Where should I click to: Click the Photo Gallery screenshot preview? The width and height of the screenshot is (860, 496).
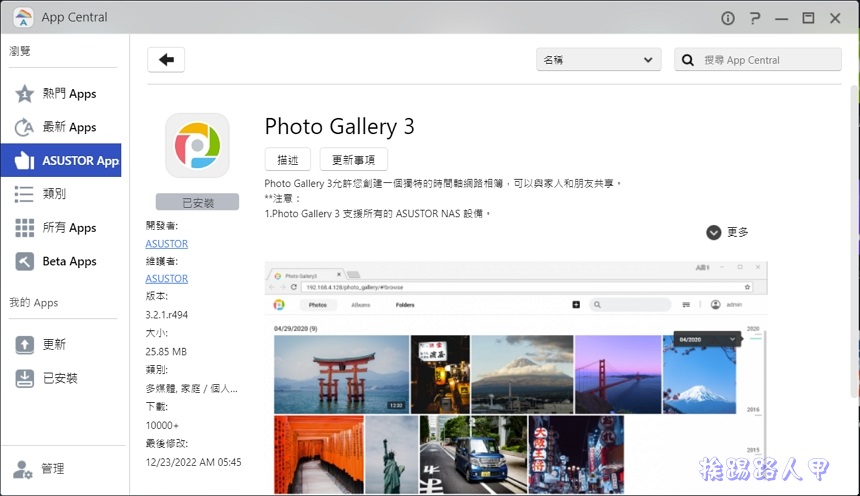tap(516, 378)
